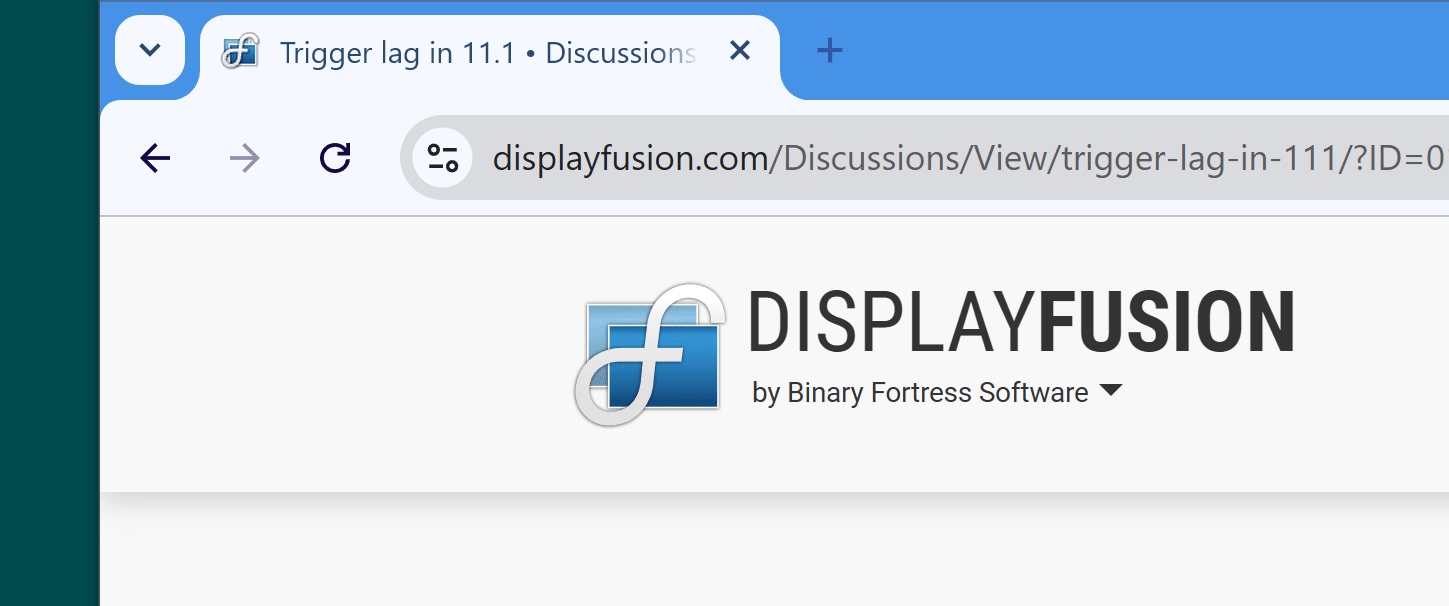1449x606 pixels.
Task: Click the word 'DISPLAY' in the site title
Action: tap(892, 323)
